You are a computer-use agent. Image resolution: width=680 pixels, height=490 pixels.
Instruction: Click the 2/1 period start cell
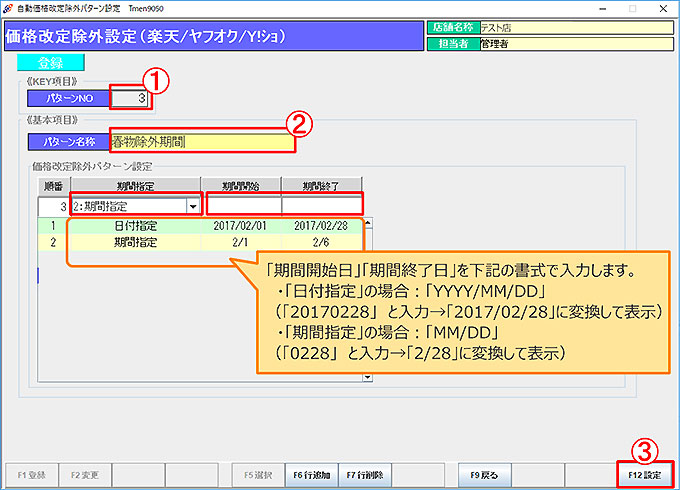241,242
